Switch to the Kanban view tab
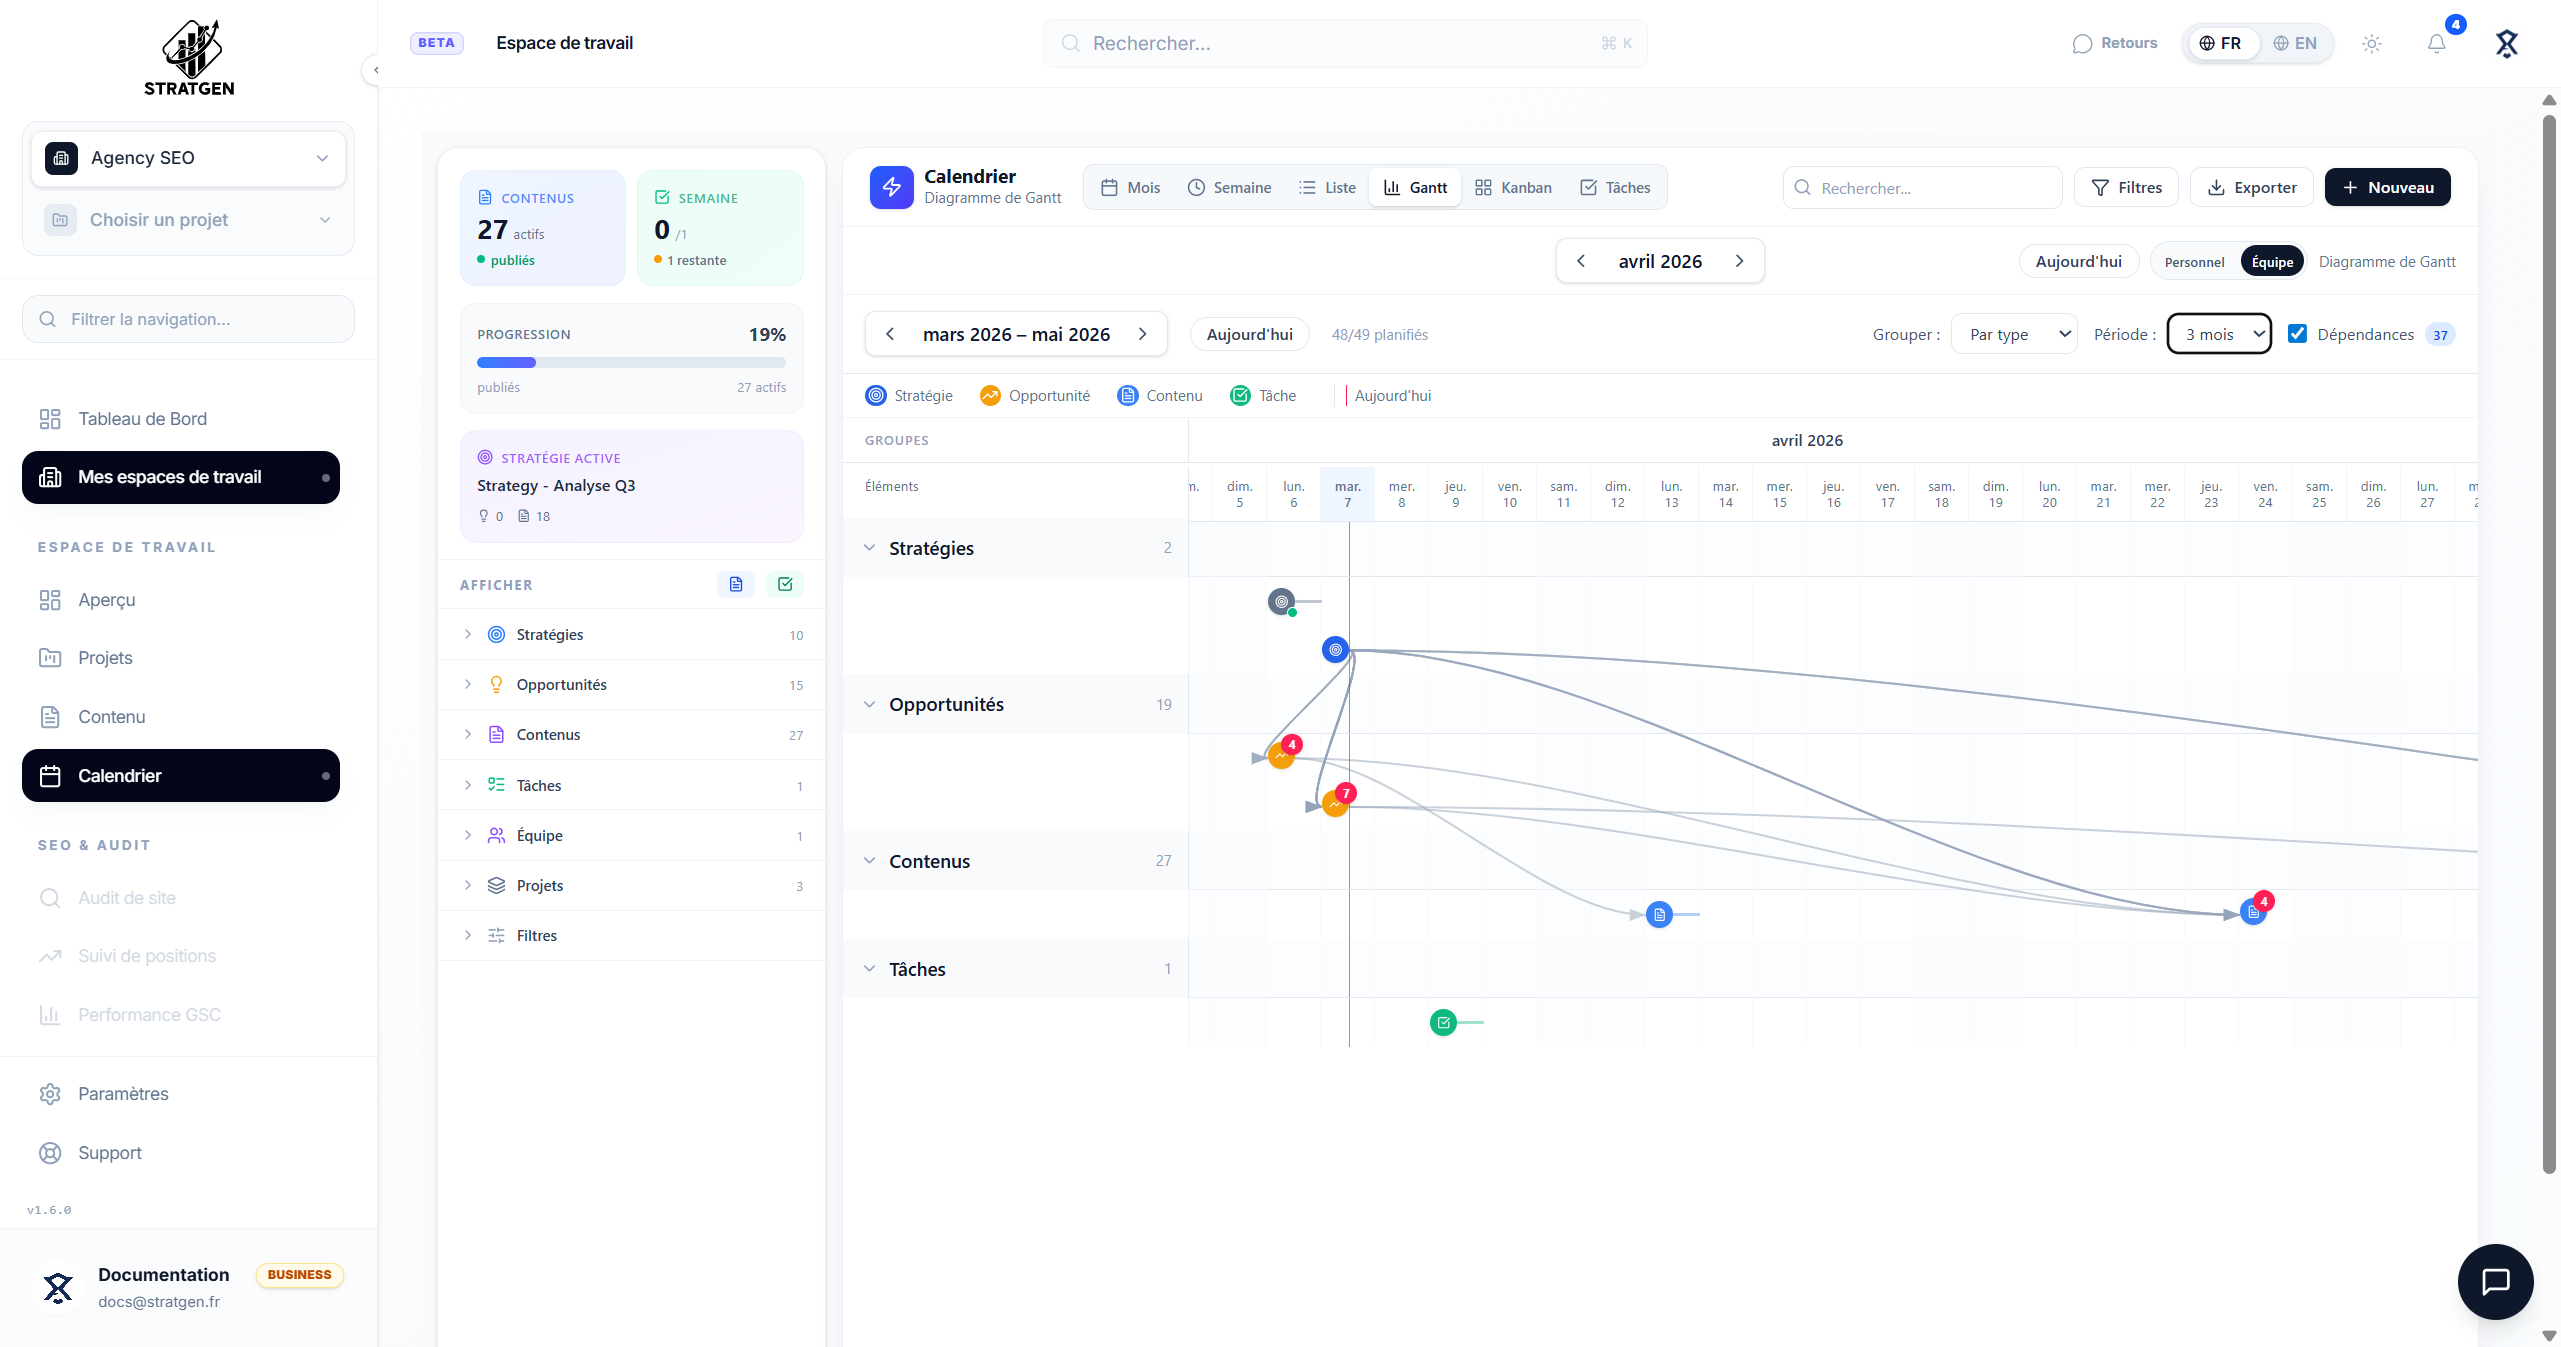This screenshot has width=2561, height=1347. 1513,188
